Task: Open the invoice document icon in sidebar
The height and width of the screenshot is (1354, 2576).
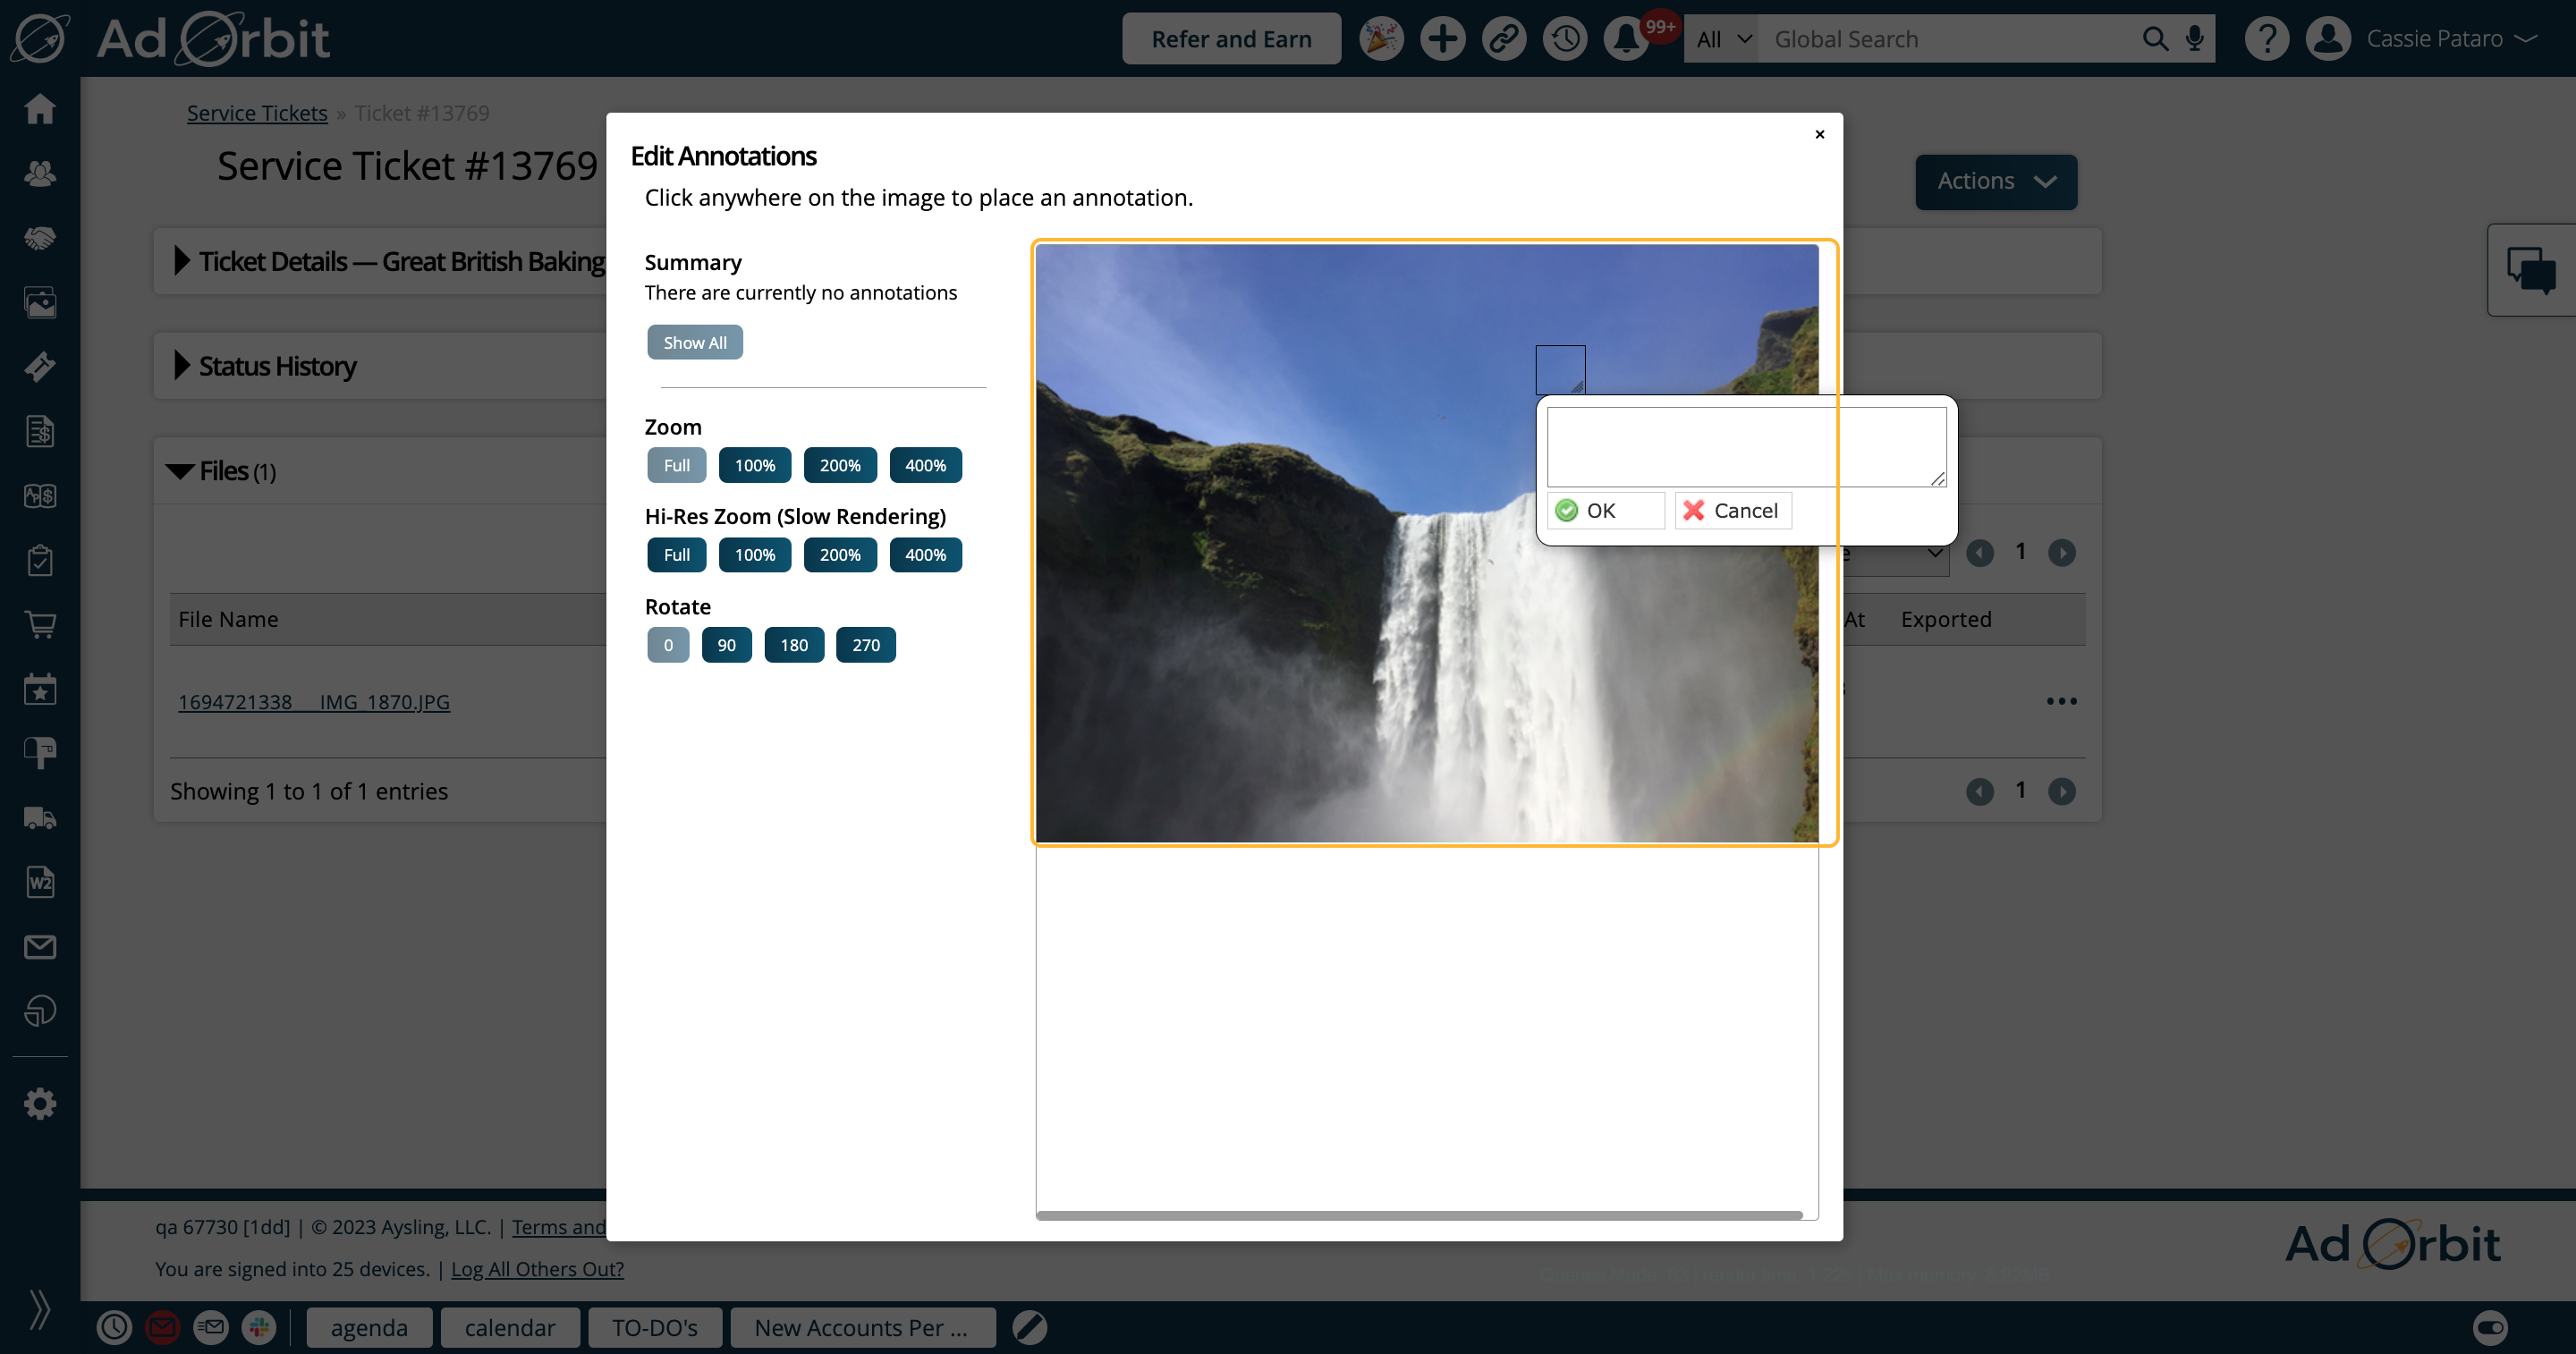Action: tap(40, 431)
